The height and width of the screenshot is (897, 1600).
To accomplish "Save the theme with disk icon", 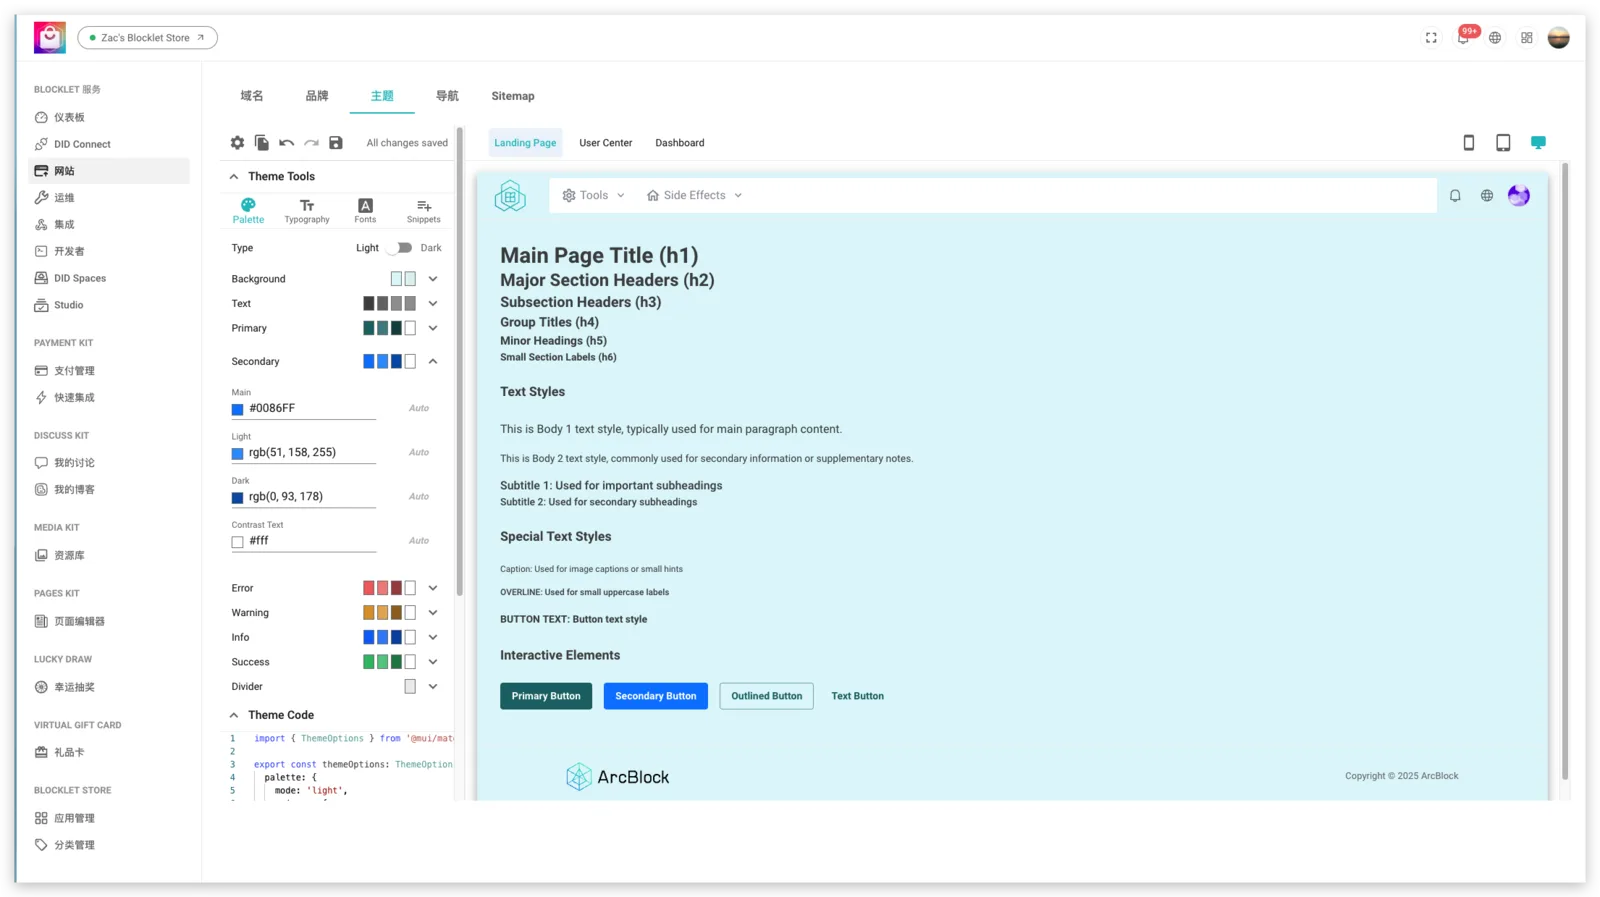I will coord(336,143).
